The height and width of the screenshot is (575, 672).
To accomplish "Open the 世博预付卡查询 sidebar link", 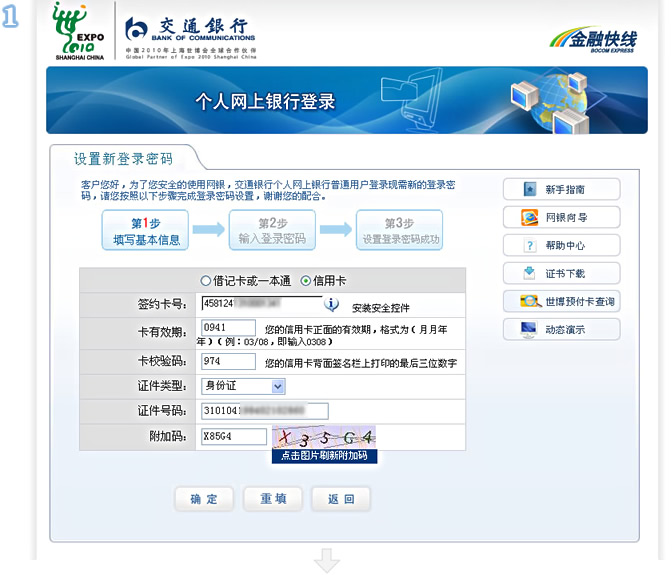I will point(561,301).
